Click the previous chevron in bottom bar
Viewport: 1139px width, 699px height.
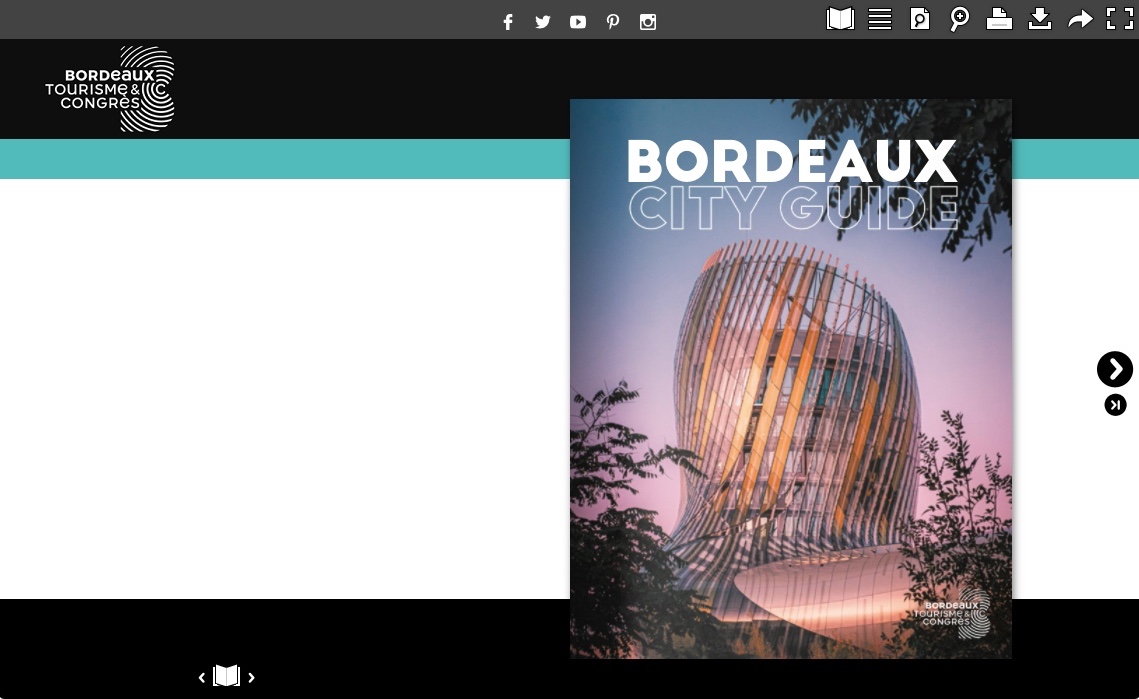click(202, 677)
